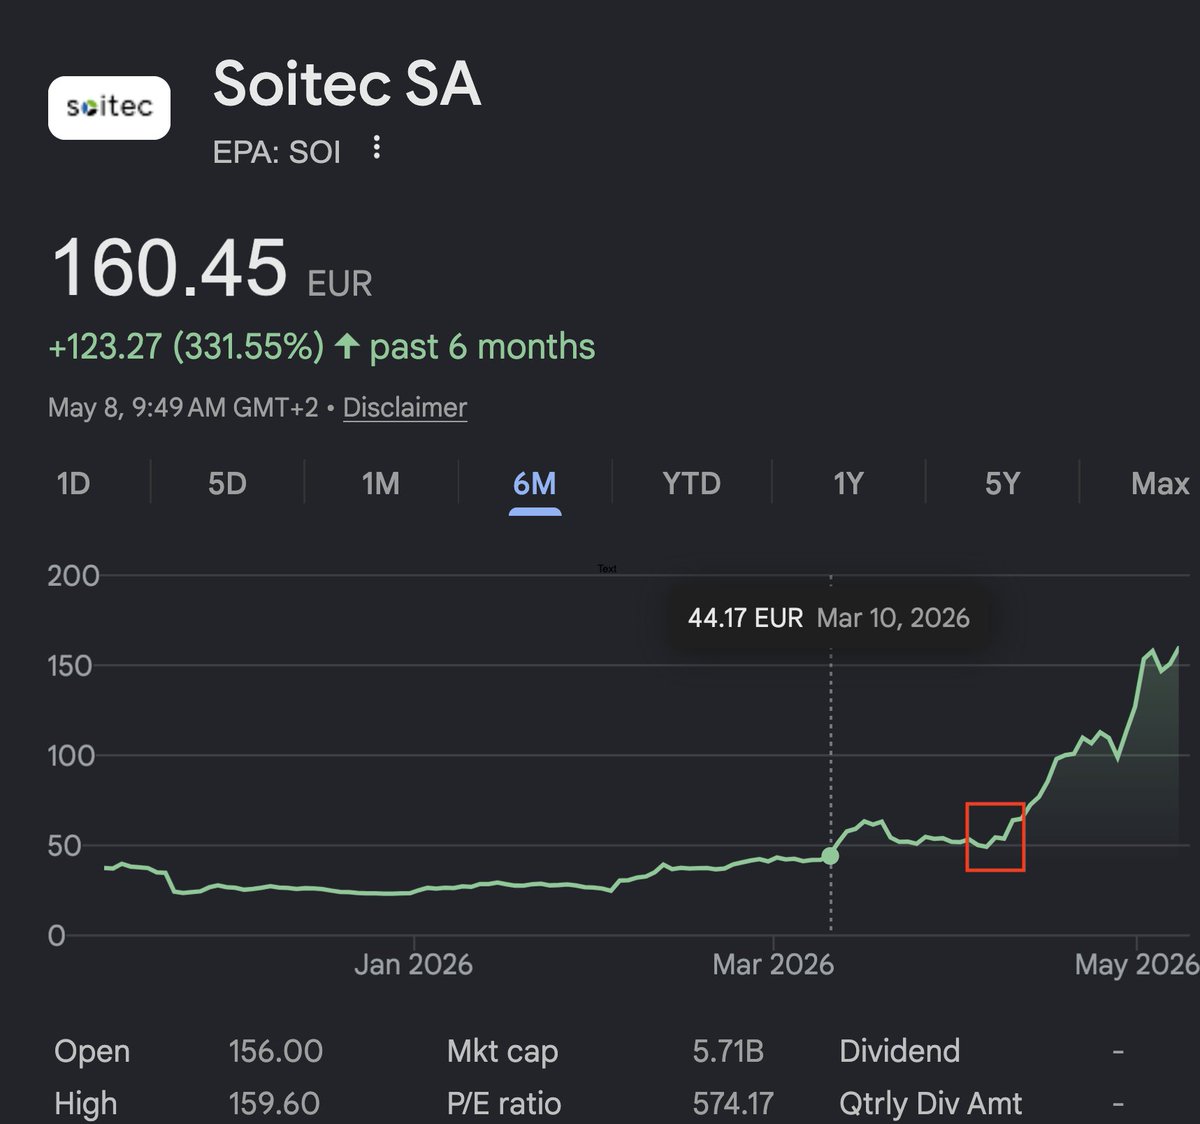Switch chart to Max range
Image resolution: width=1200 pixels, height=1124 pixels.
[1160, 484]
